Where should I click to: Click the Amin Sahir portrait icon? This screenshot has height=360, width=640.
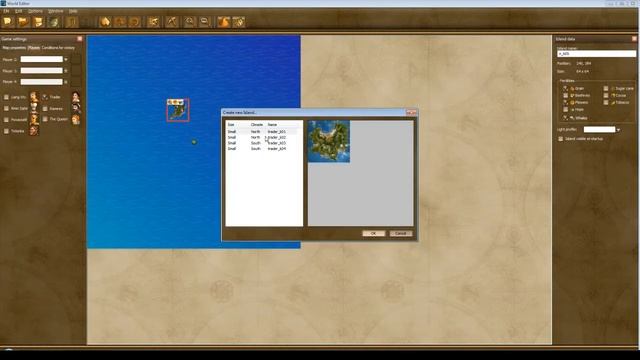34,108
